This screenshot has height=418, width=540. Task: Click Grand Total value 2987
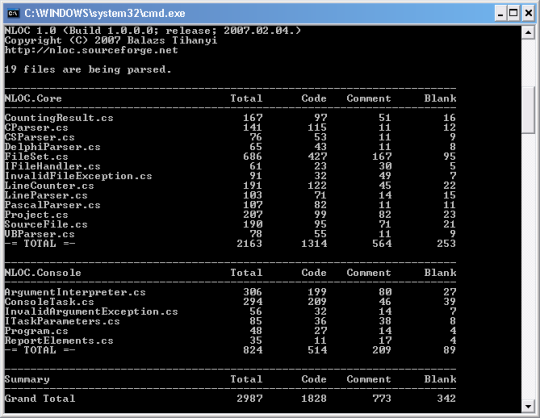[249, 398]
